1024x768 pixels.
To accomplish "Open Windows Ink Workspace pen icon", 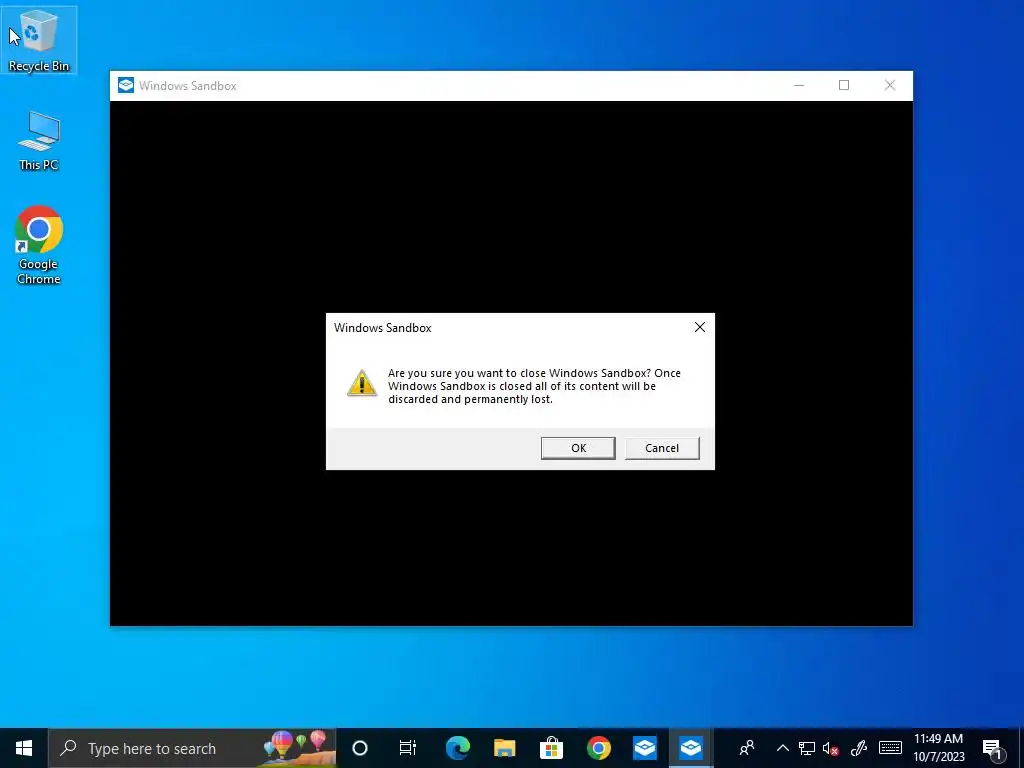I will [x=859, y=748].
